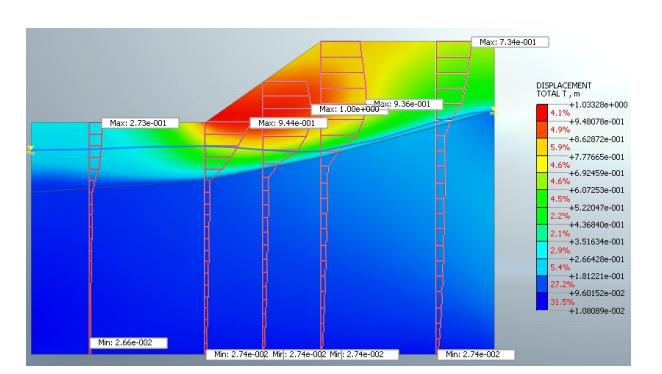Click legend value +1.03328e+000
Screen dimensions: 662x374
(598, 105)
